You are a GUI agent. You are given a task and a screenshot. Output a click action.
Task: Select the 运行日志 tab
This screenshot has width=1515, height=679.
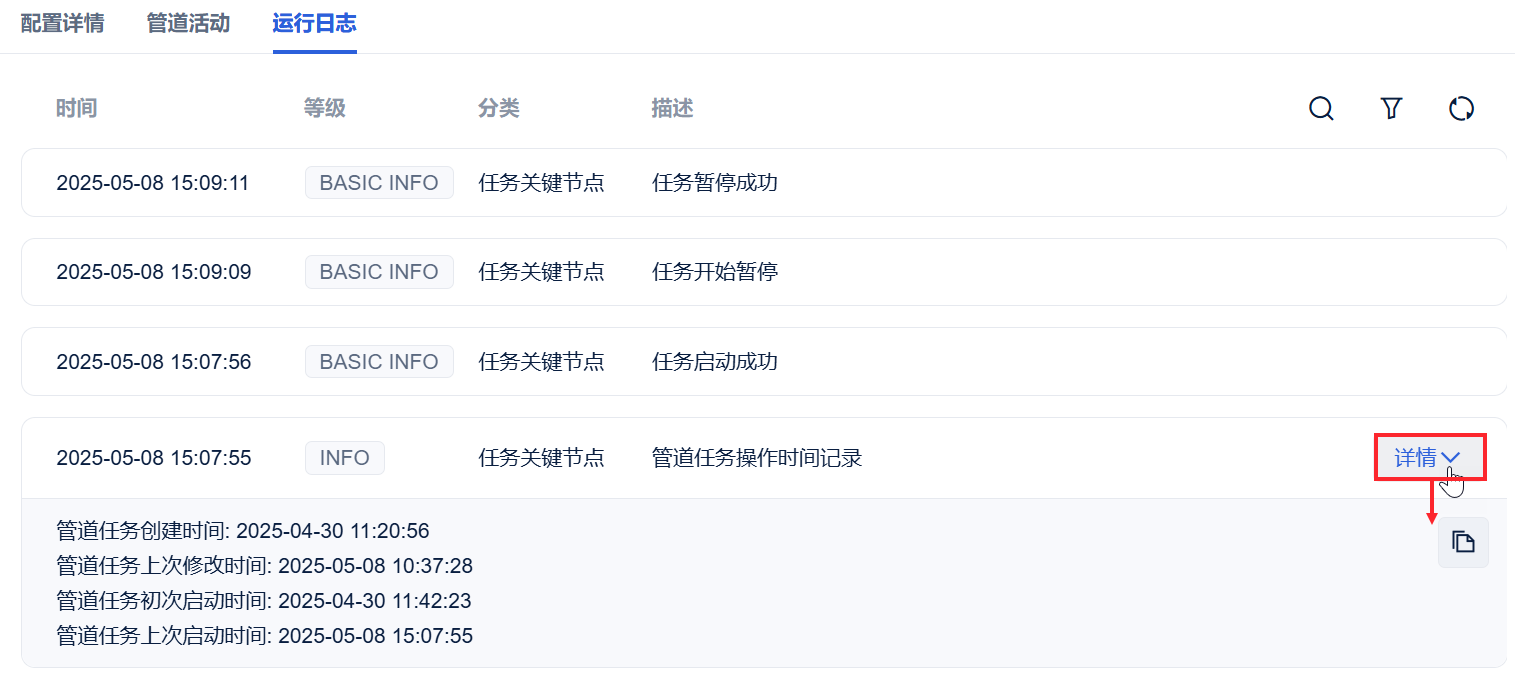coord(314,23)
